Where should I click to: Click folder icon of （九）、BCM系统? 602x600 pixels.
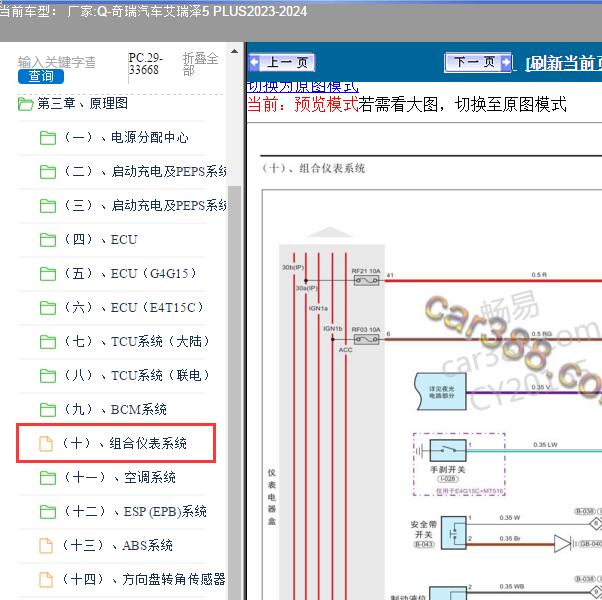48,410
